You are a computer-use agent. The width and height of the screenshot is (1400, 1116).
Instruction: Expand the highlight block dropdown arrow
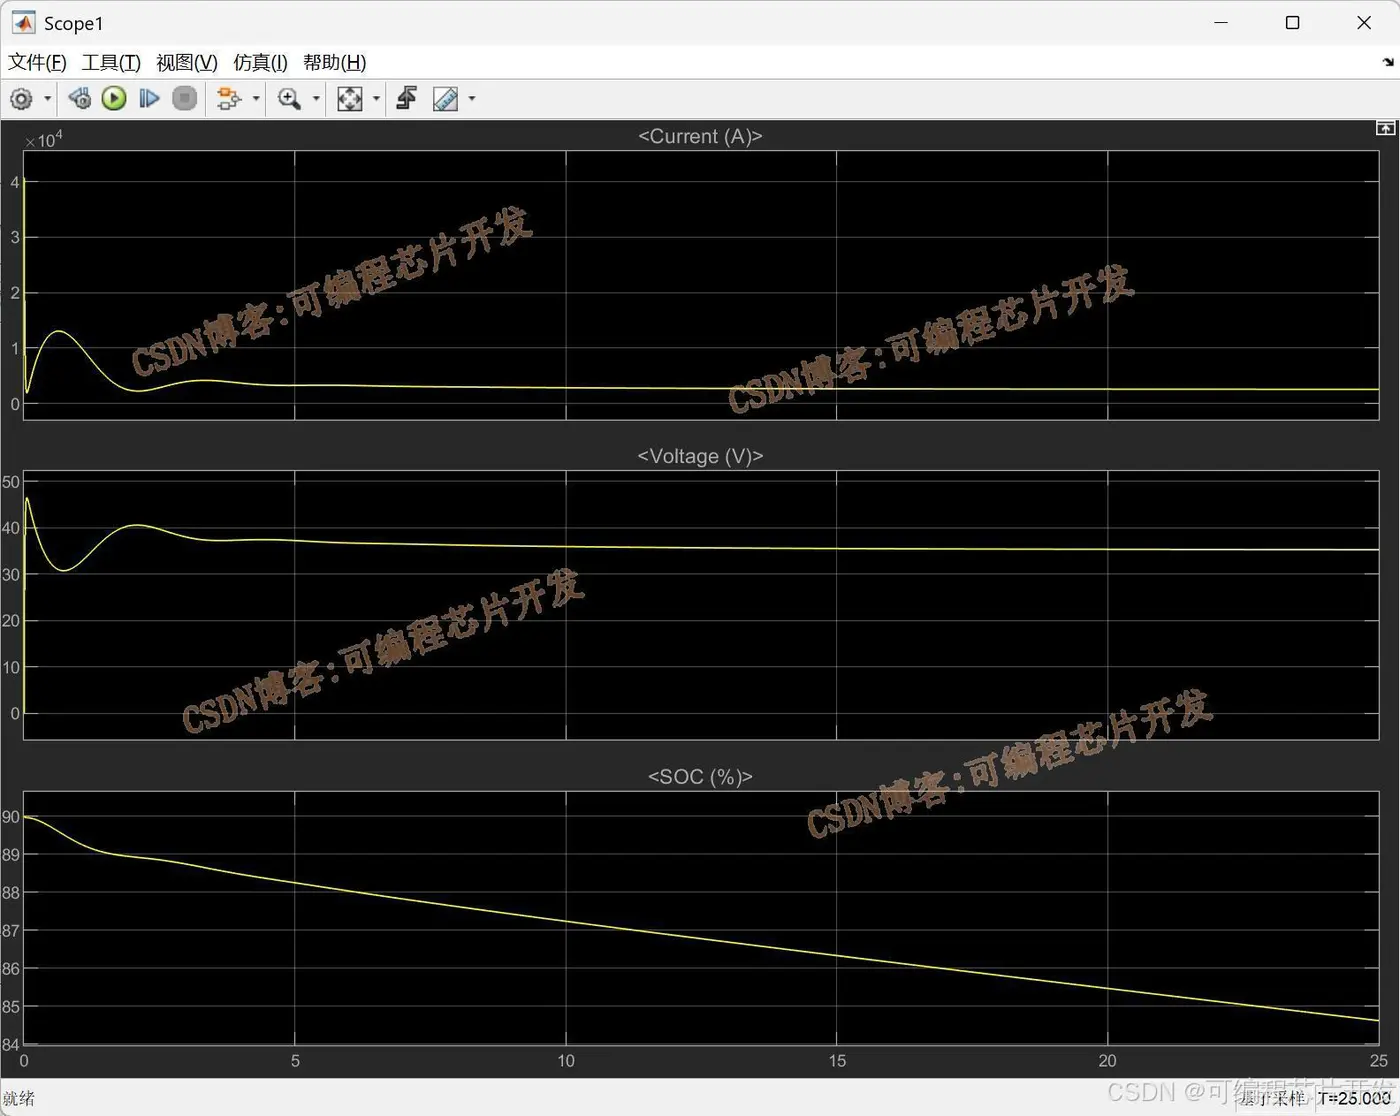[x=256, y=98]
